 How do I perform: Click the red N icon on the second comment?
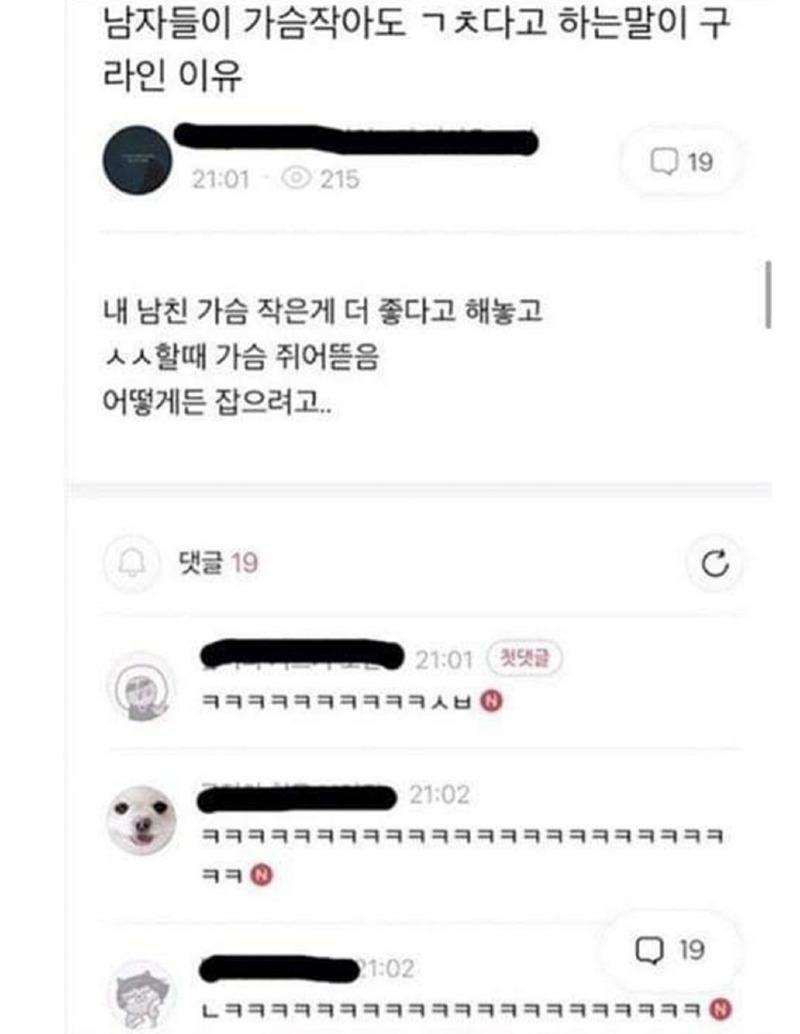pyautogui.click(x=262, y=875)
